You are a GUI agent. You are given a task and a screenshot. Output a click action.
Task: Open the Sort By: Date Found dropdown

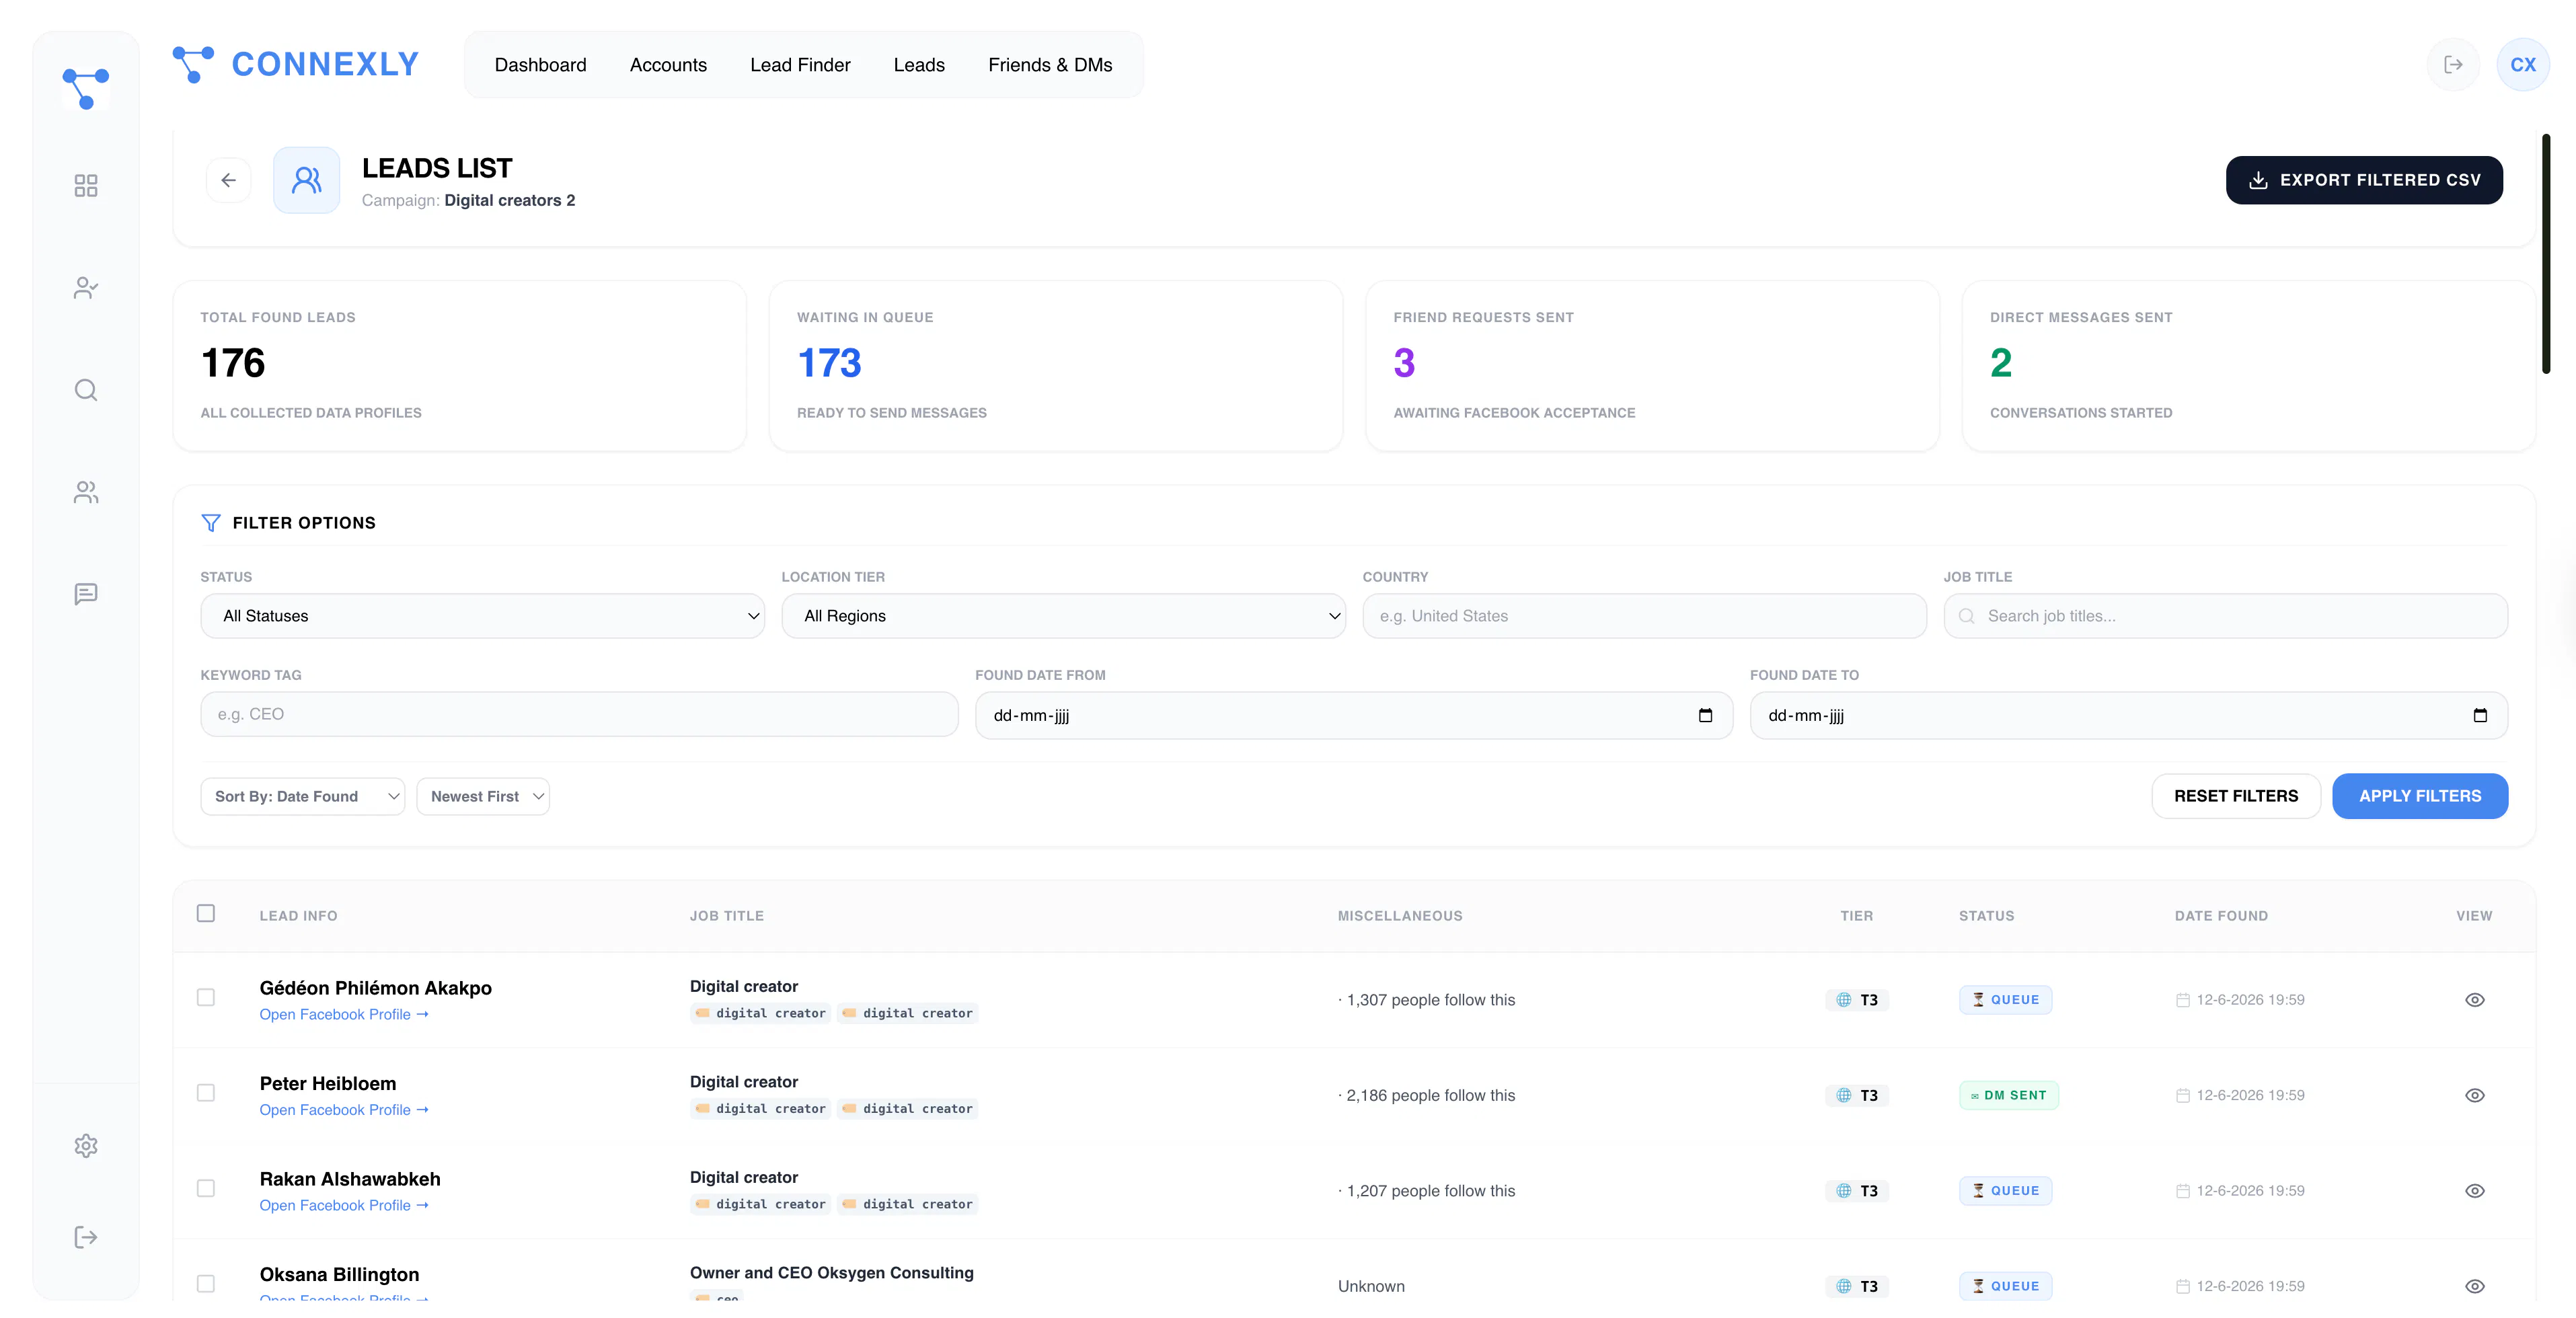click(303, 797)
